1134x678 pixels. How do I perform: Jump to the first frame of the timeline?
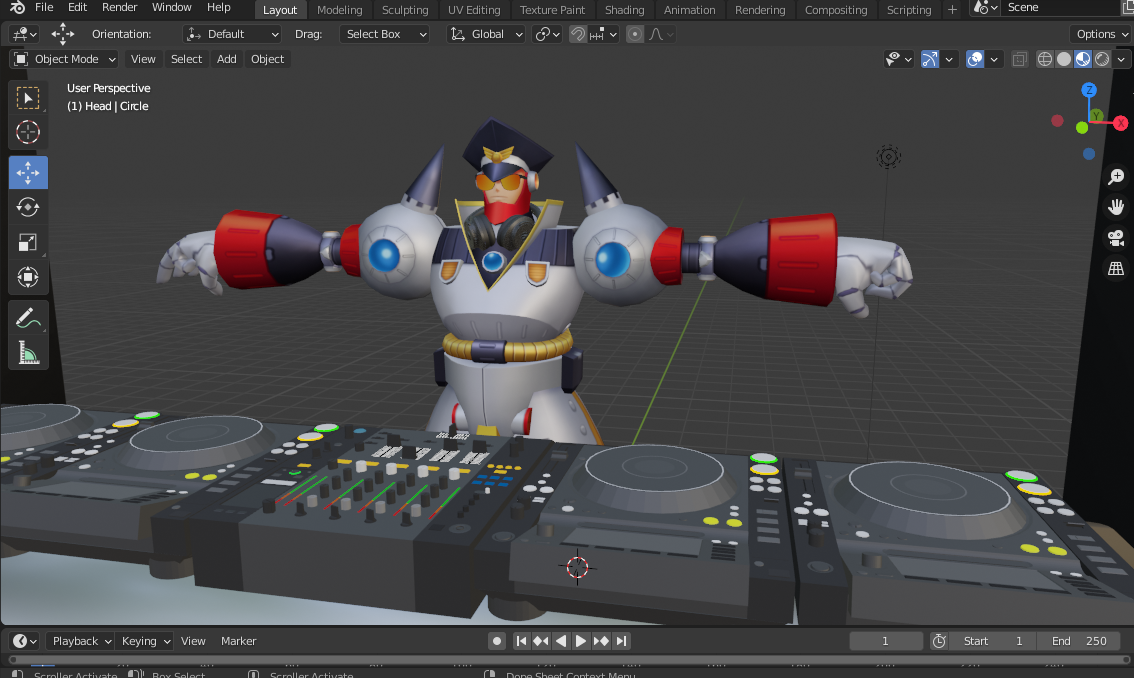(x=521, y=641)
